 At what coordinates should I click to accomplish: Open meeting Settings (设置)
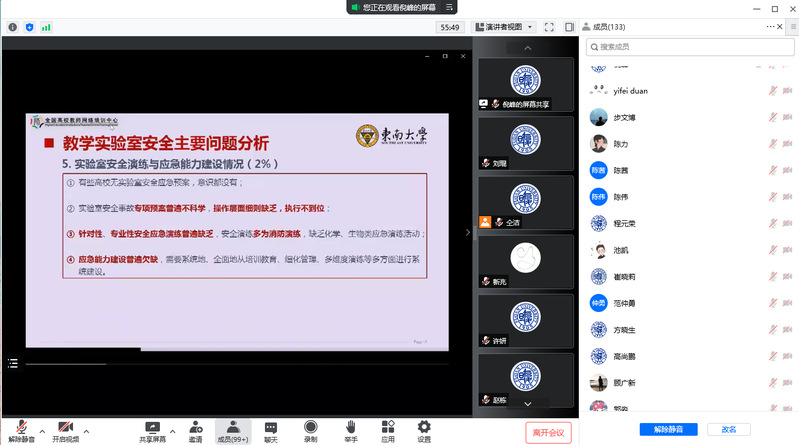(424, 430)
